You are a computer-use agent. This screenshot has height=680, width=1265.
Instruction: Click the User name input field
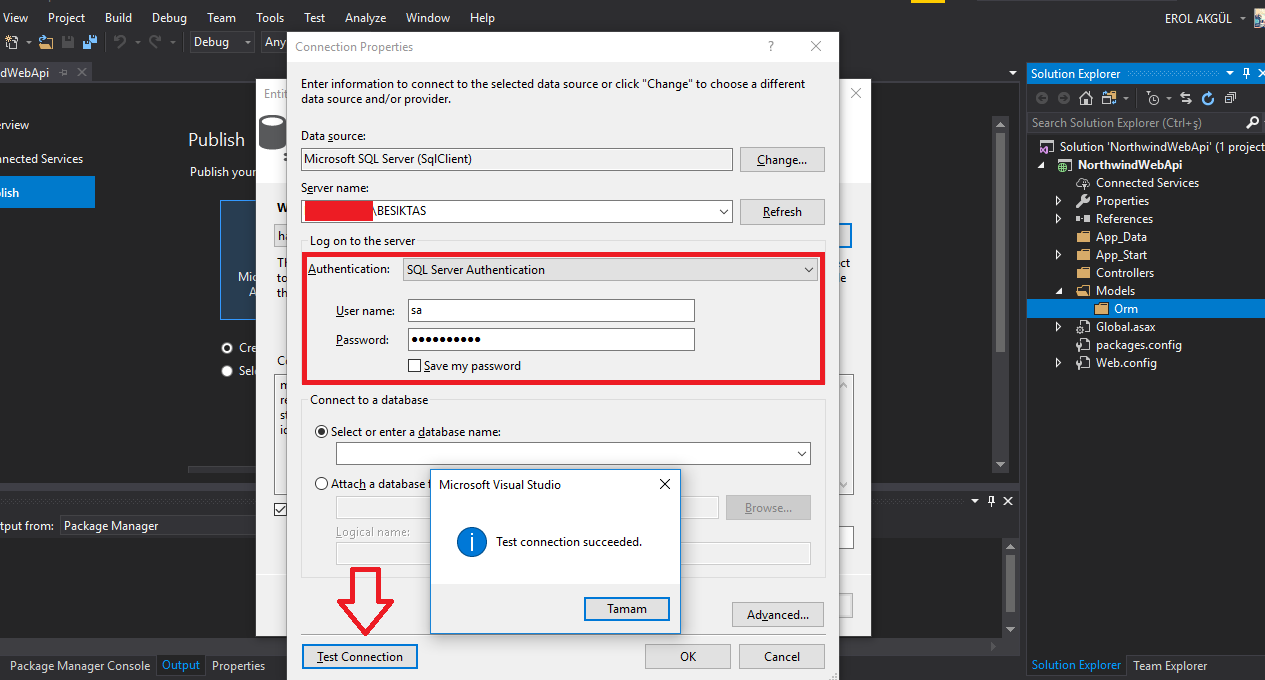(550, 311)
